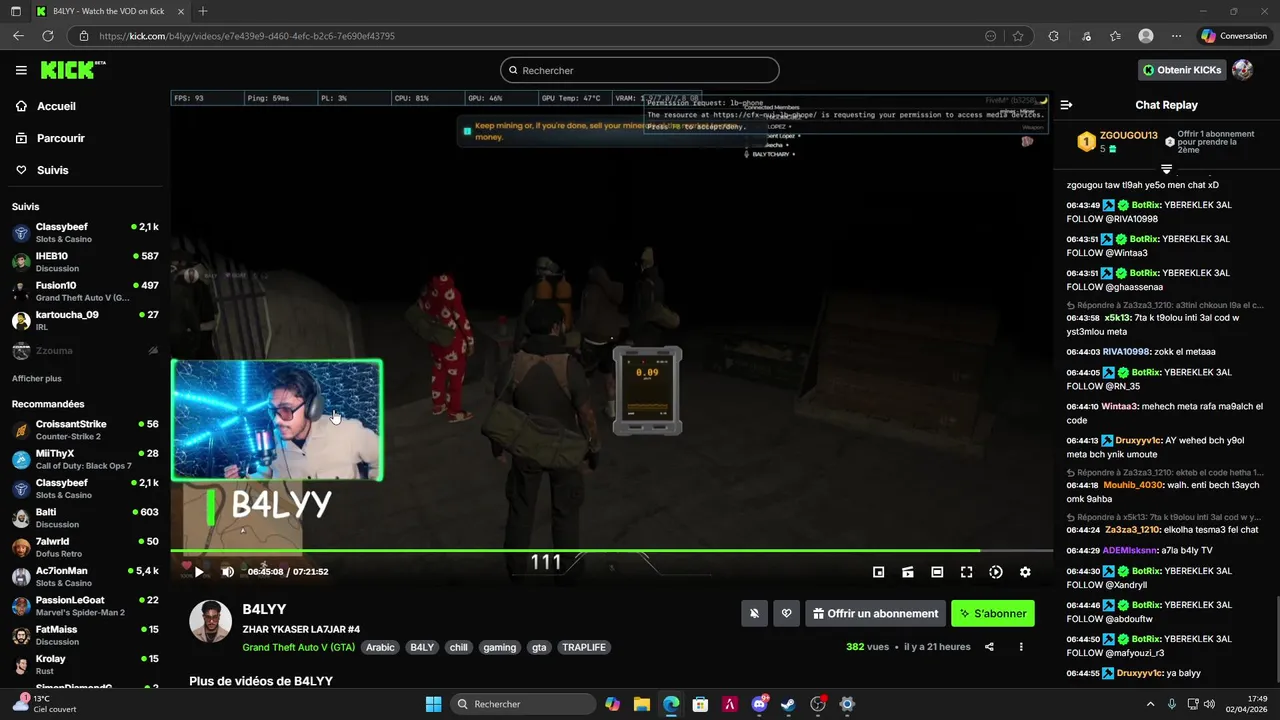Open Copilot Conversation button
Image resolution: width=1280 pixels, height=720 pixels.
point(1235,36)
